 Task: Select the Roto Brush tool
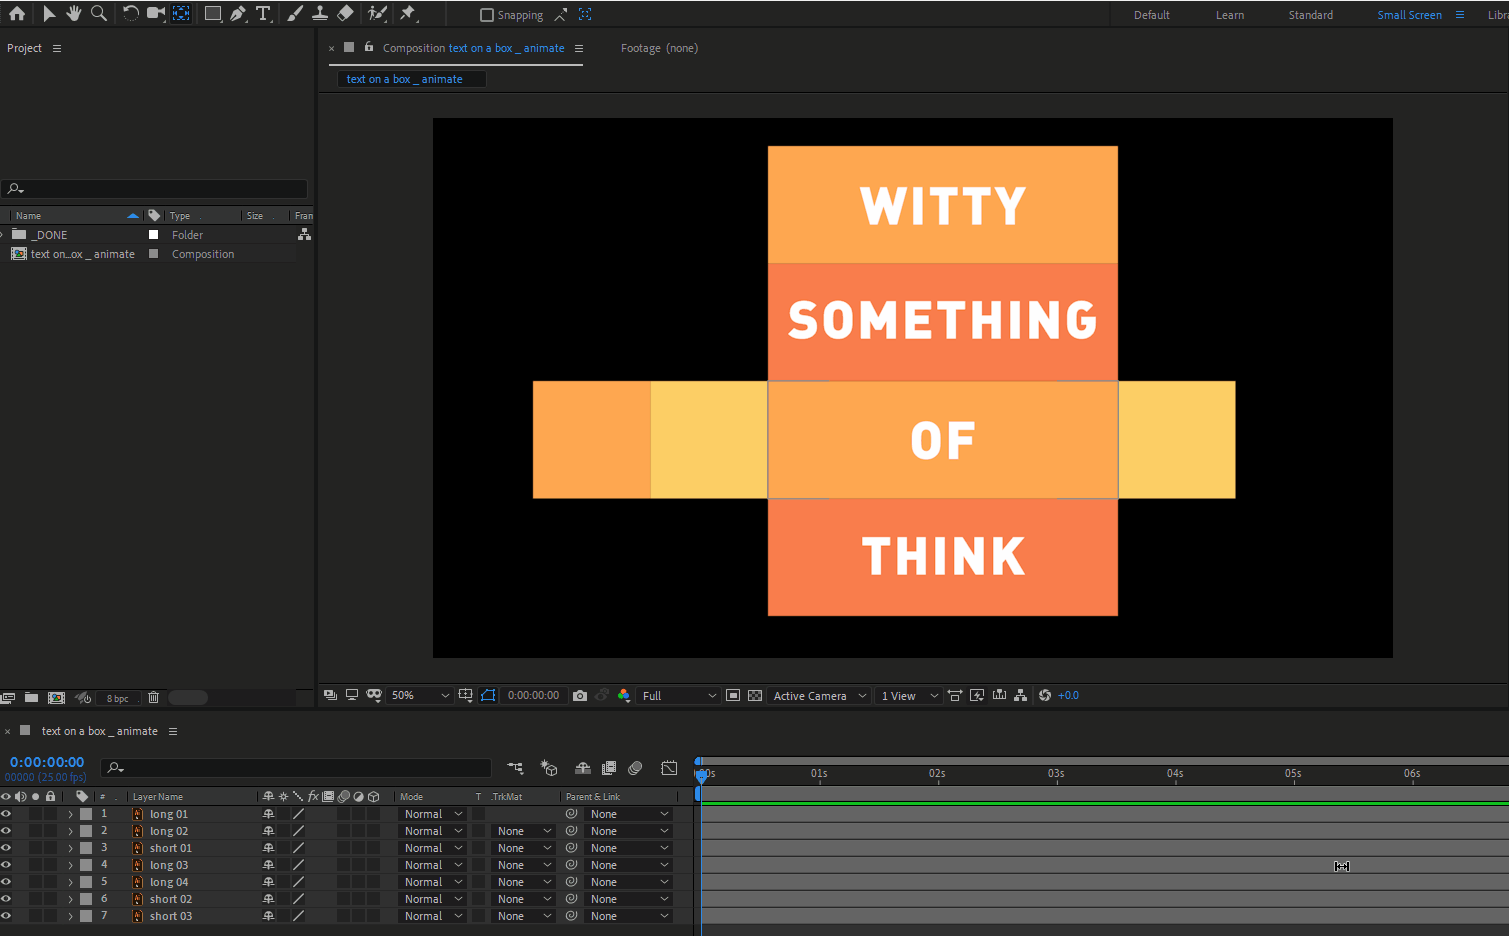[x=377, y=14]
